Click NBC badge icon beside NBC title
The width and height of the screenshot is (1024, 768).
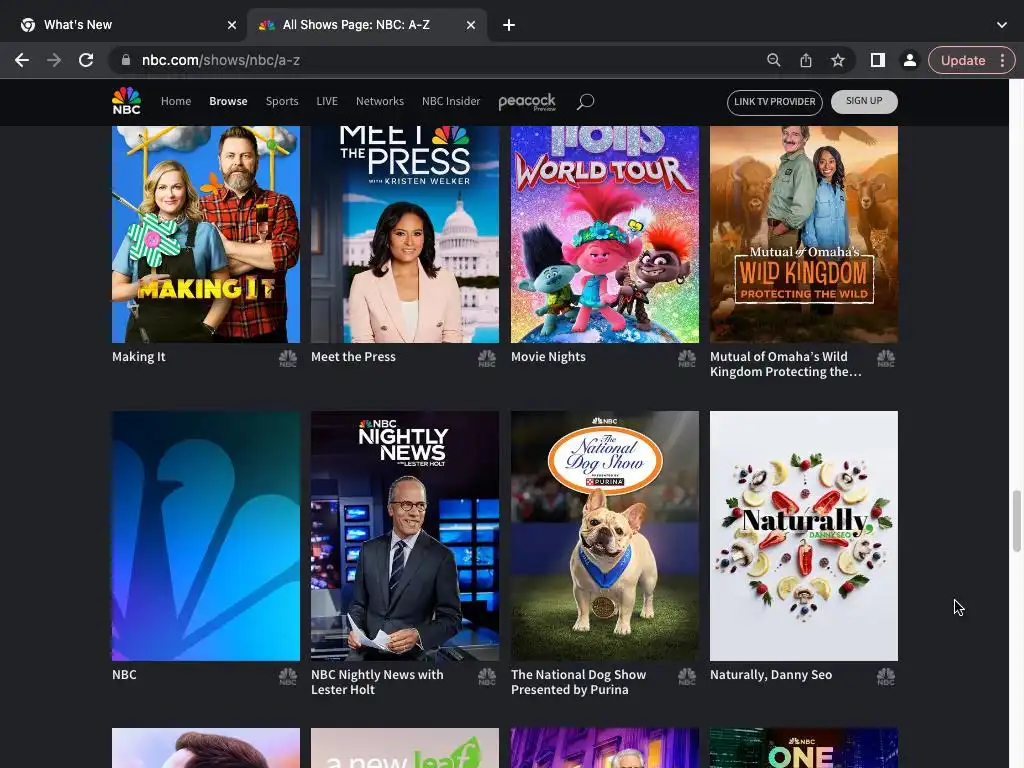pyautogui.click(x=288, y=676)
